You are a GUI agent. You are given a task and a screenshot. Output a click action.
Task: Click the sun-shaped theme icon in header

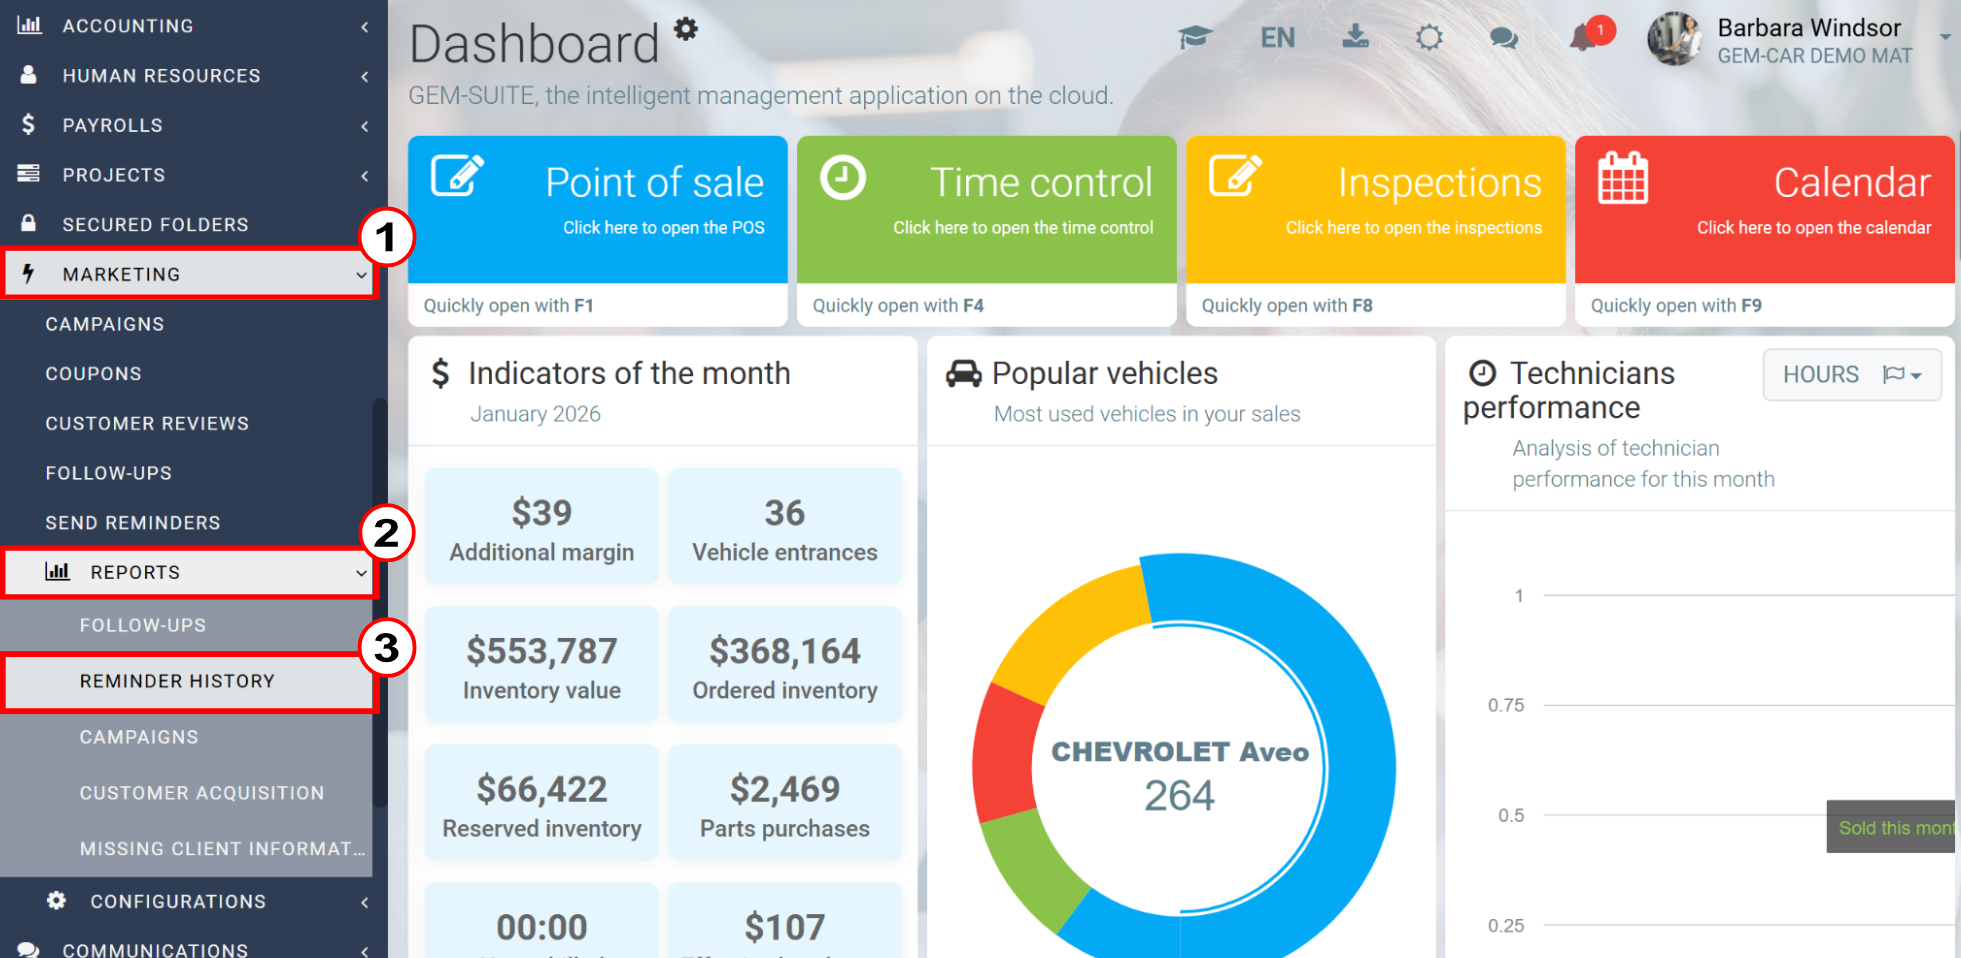[x=1429, y=38]
